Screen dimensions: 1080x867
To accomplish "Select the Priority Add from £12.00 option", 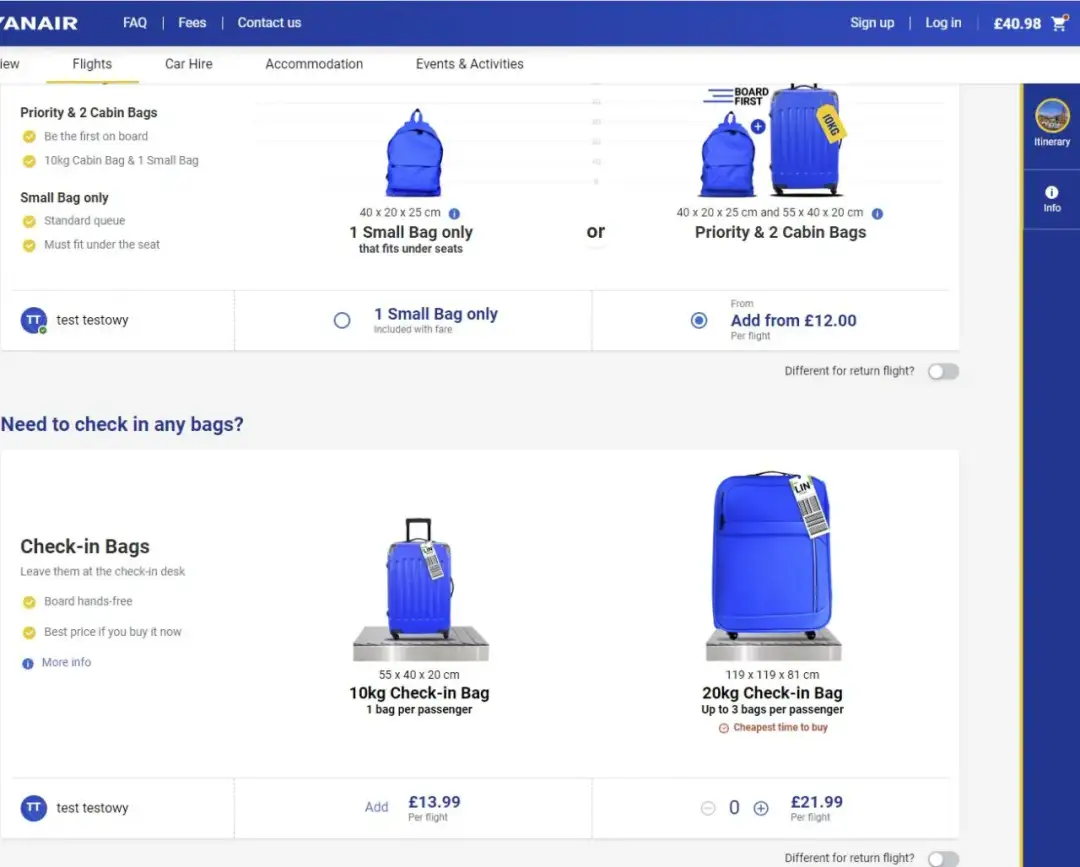I will [699, 320].
